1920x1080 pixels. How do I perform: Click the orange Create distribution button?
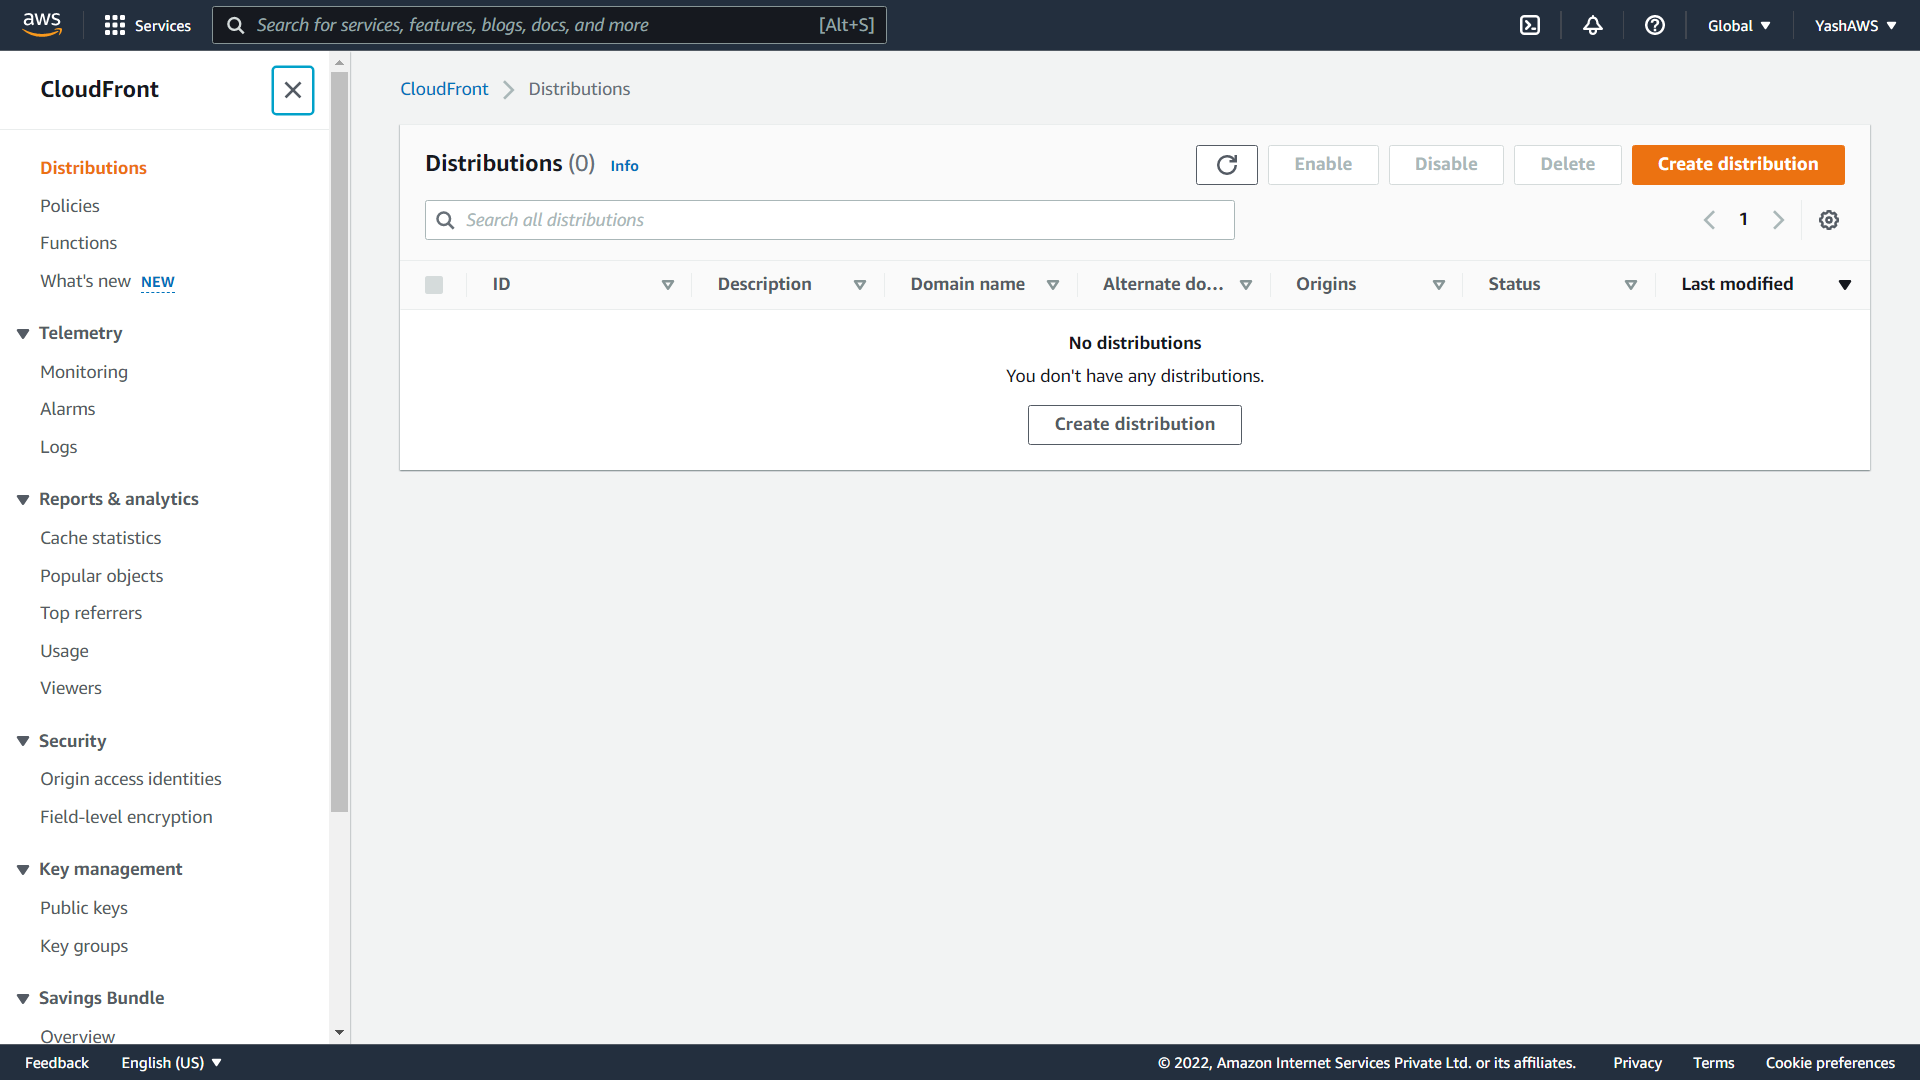(1738, 164)
